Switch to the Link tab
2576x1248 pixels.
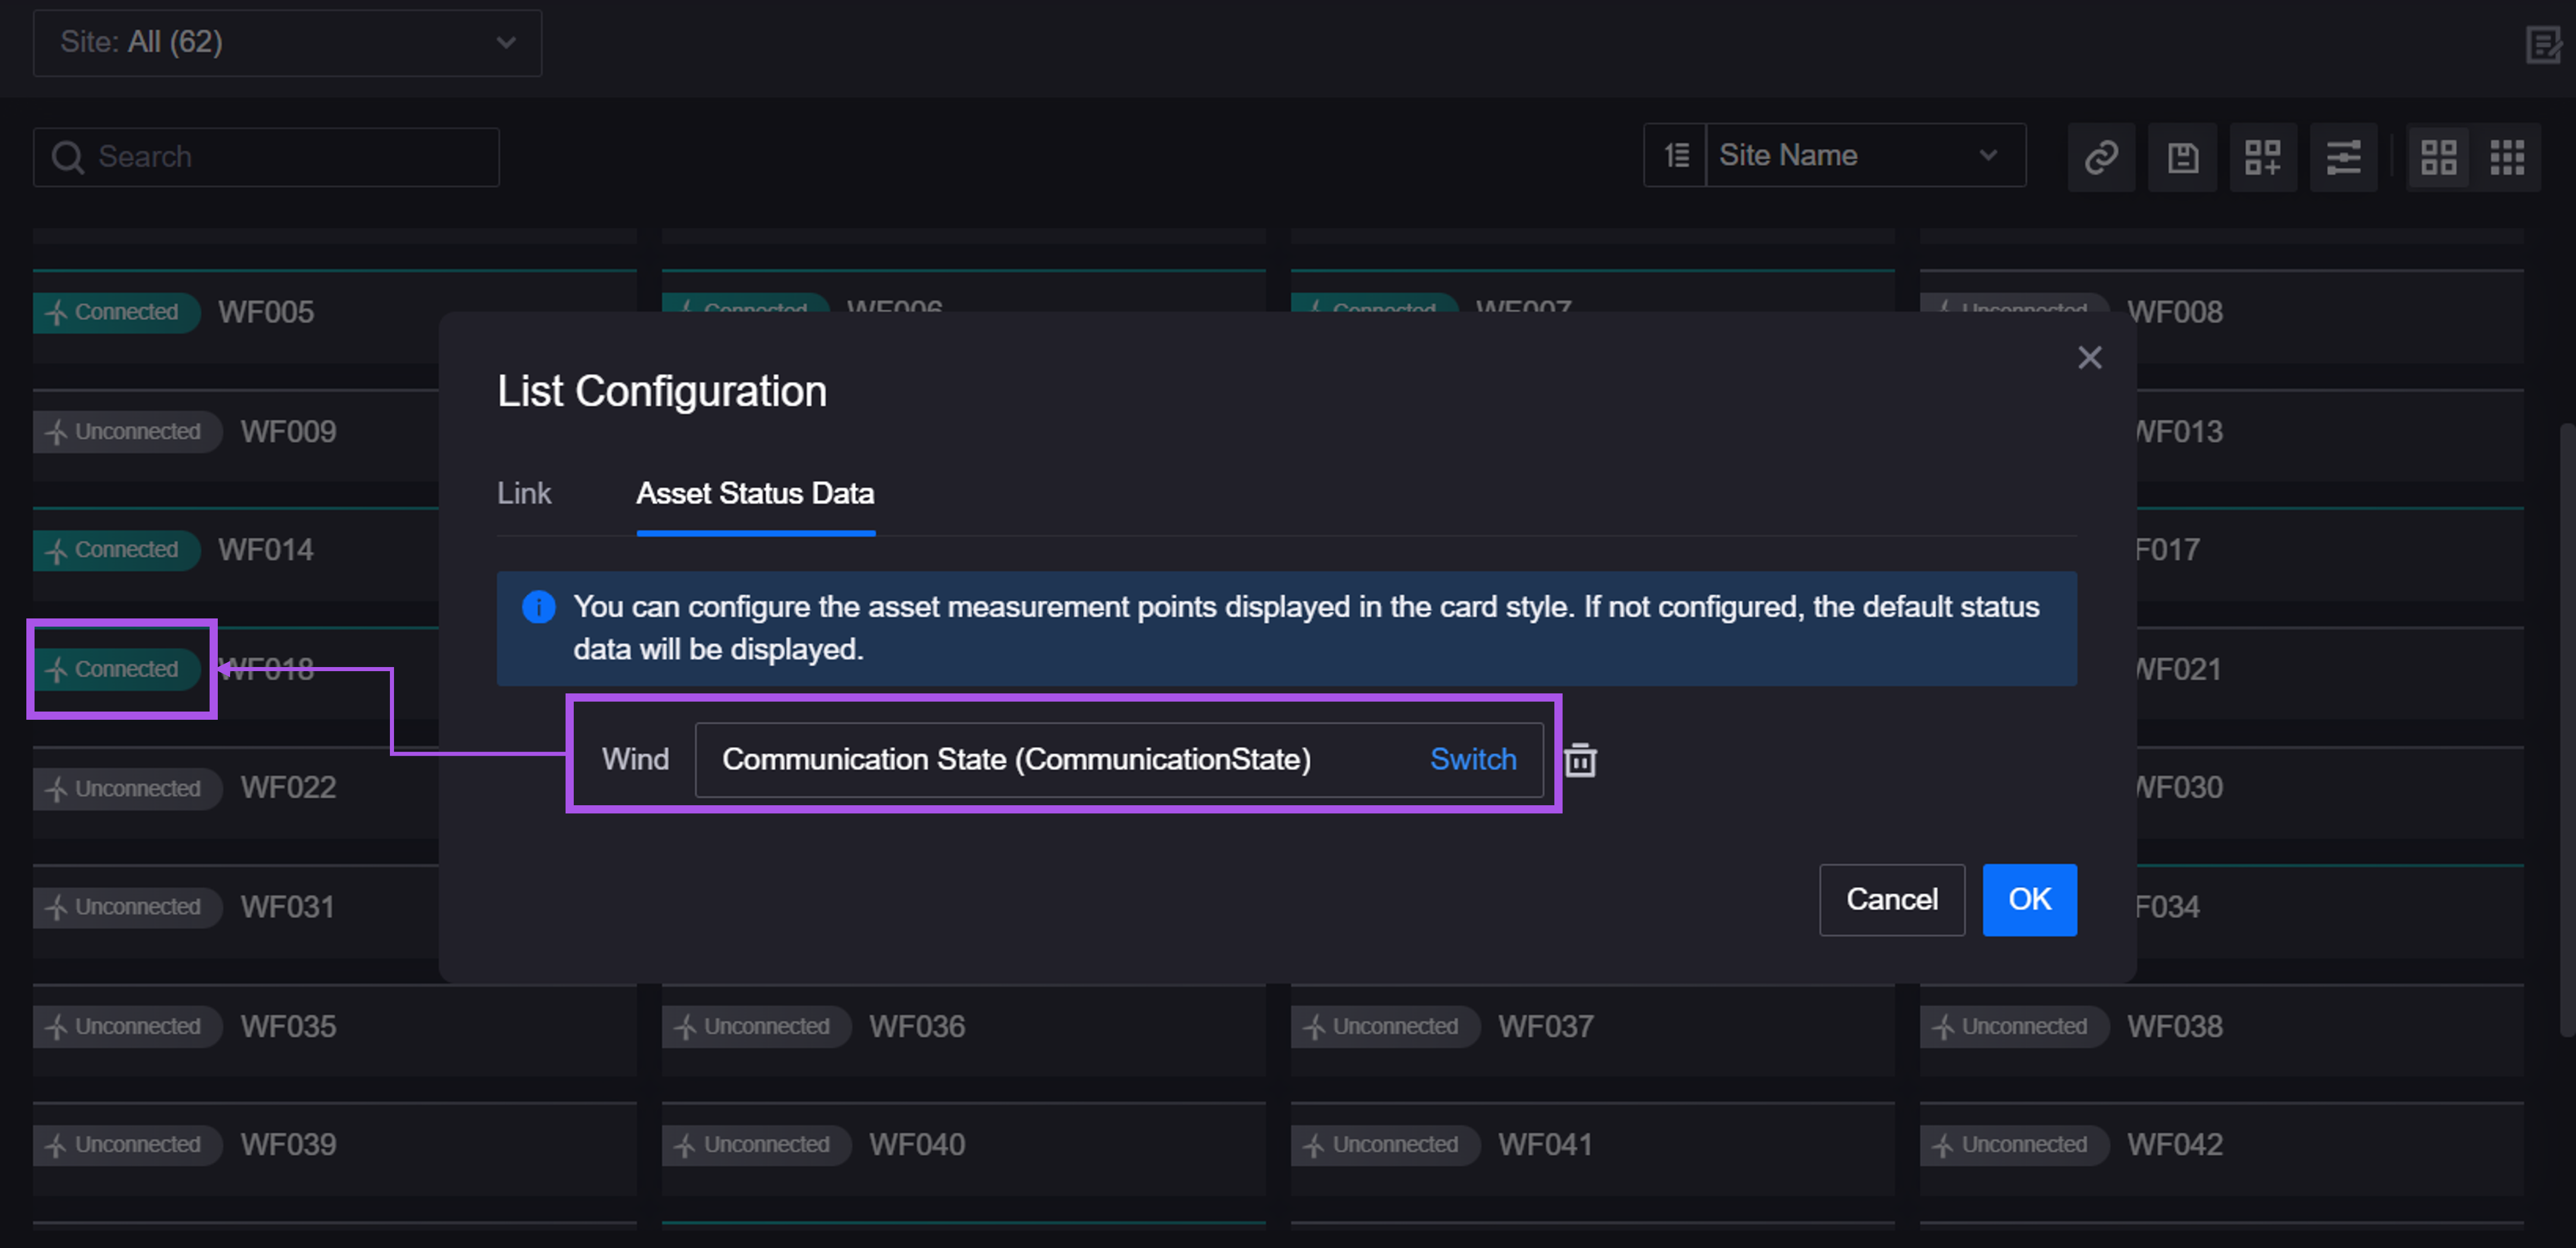coord(524,493)
